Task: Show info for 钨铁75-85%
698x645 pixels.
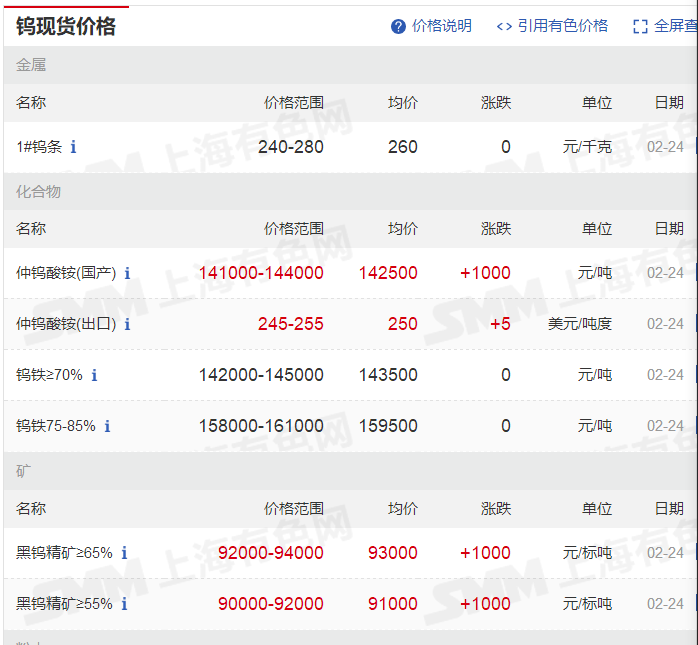Action: (x=107, y=426)
